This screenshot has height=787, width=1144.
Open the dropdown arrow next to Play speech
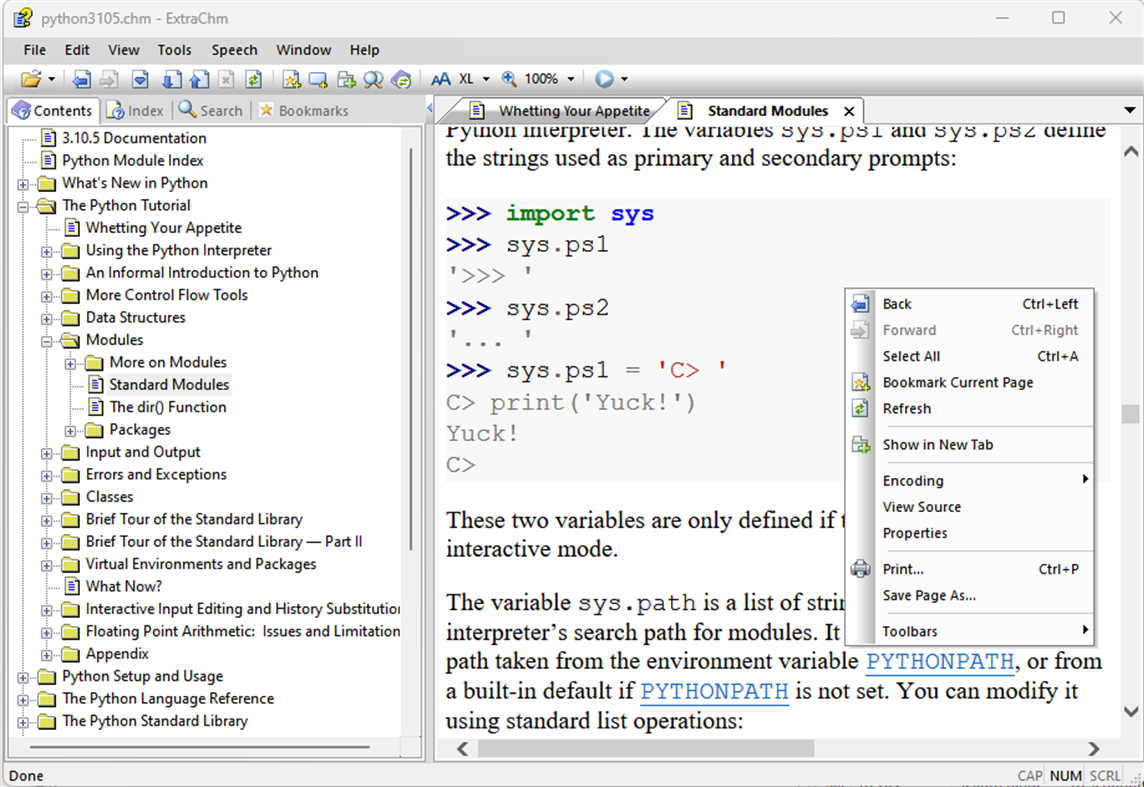tap(624, 79)
